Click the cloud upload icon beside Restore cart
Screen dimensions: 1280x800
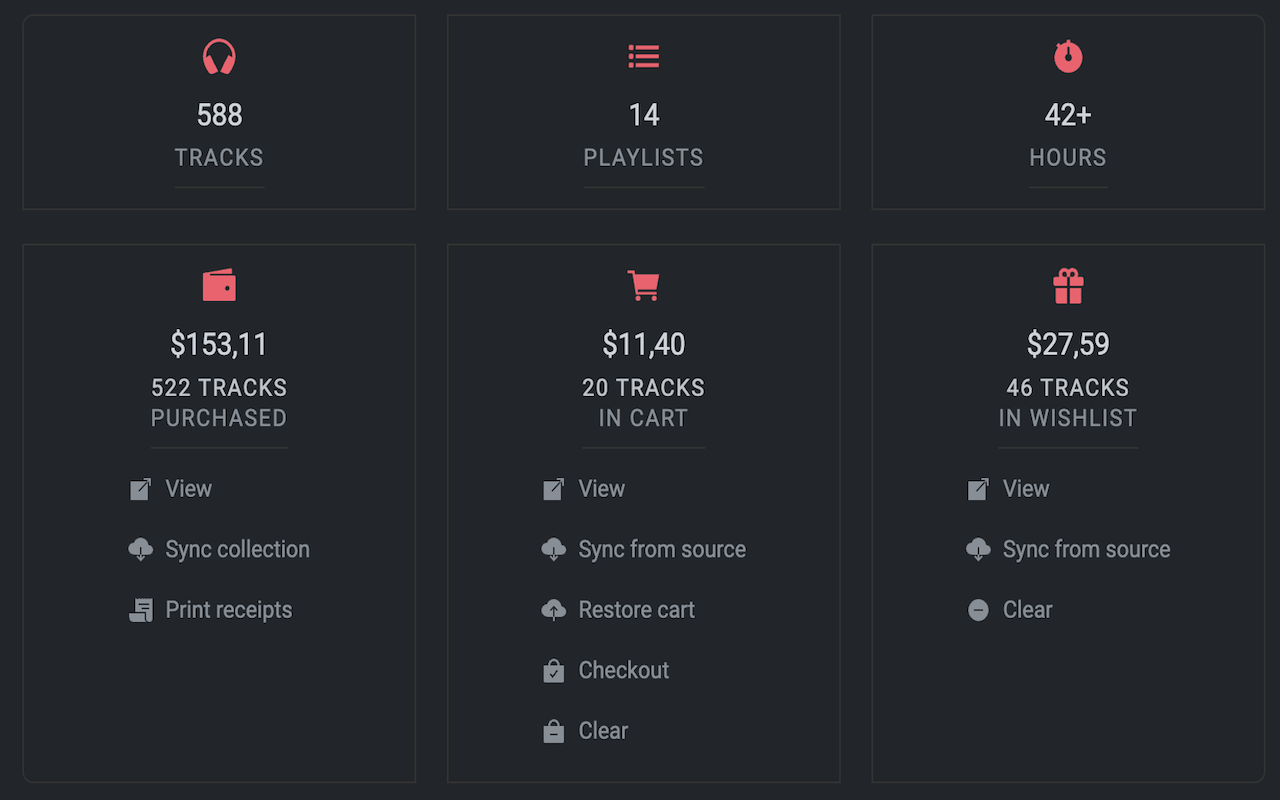point(554,609)
